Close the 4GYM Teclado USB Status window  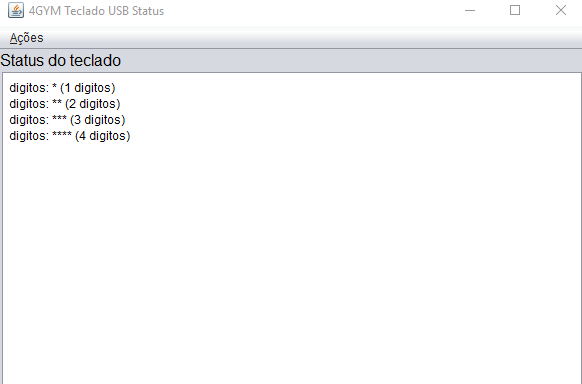(560, 10)
